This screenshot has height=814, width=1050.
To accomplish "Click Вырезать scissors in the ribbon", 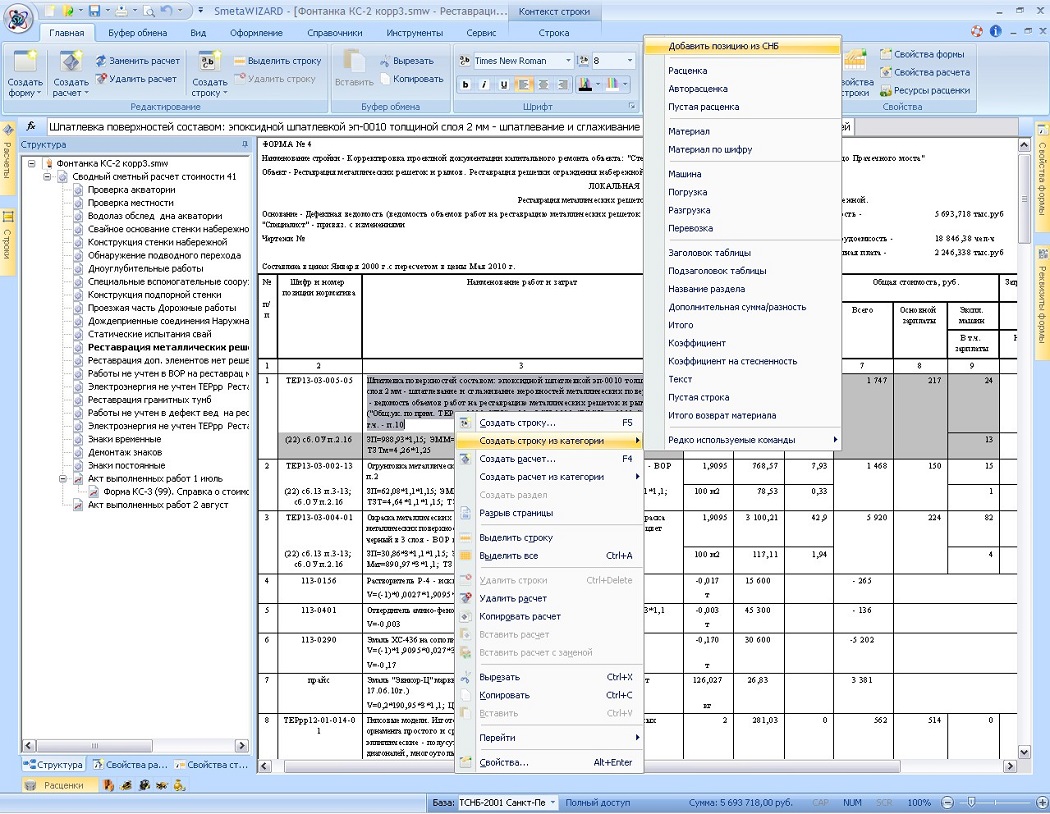I will point(406,61).
